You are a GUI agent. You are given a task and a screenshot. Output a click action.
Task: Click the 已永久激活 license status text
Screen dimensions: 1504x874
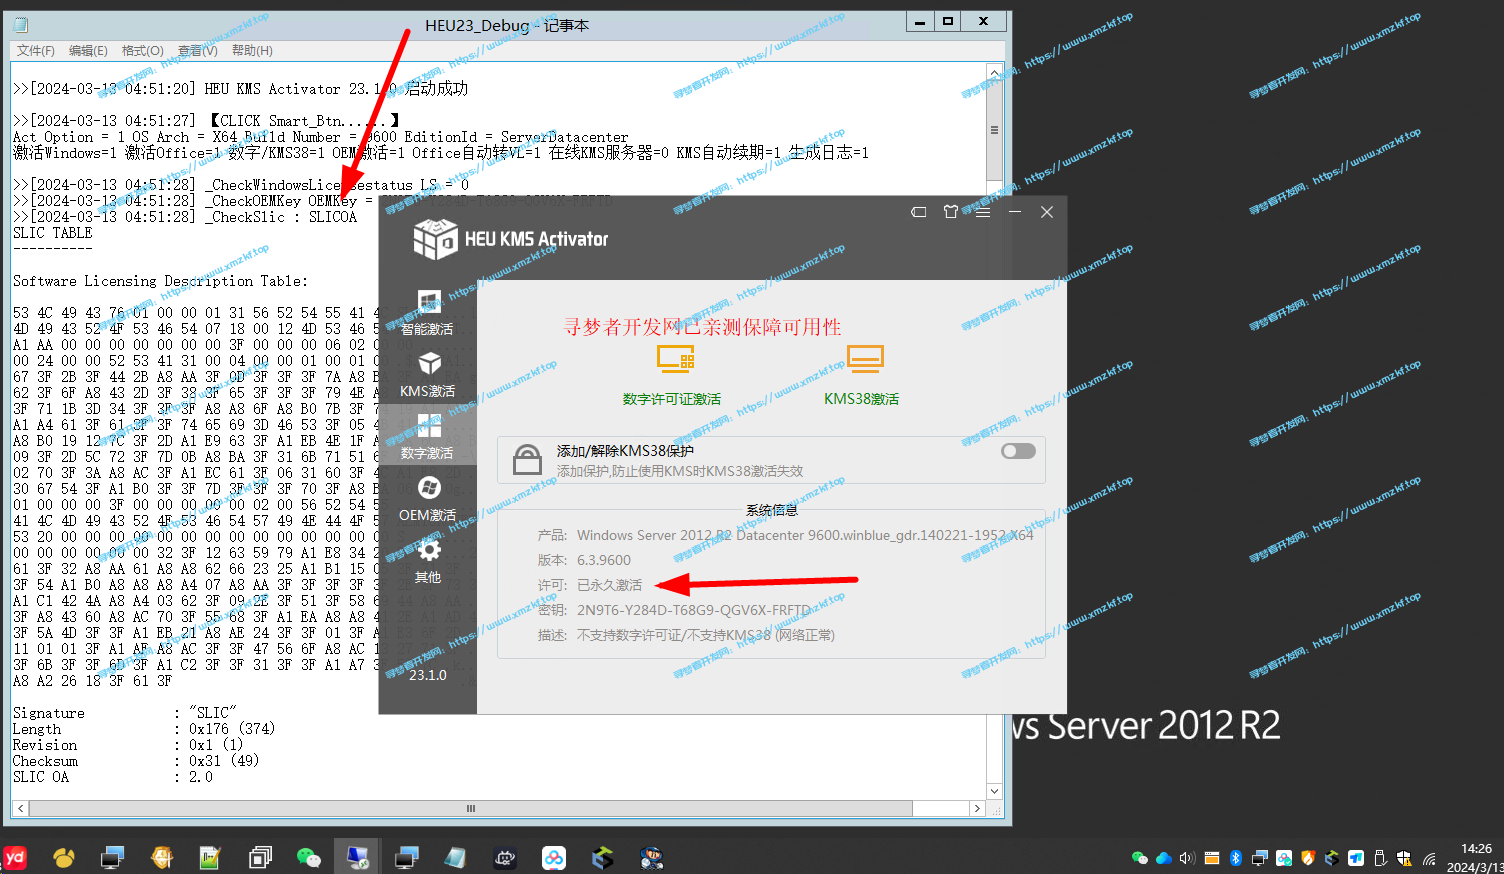610,585
